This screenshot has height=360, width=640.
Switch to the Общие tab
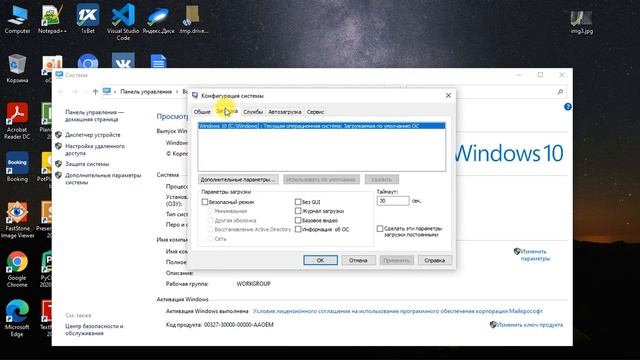tap(202, 112)
